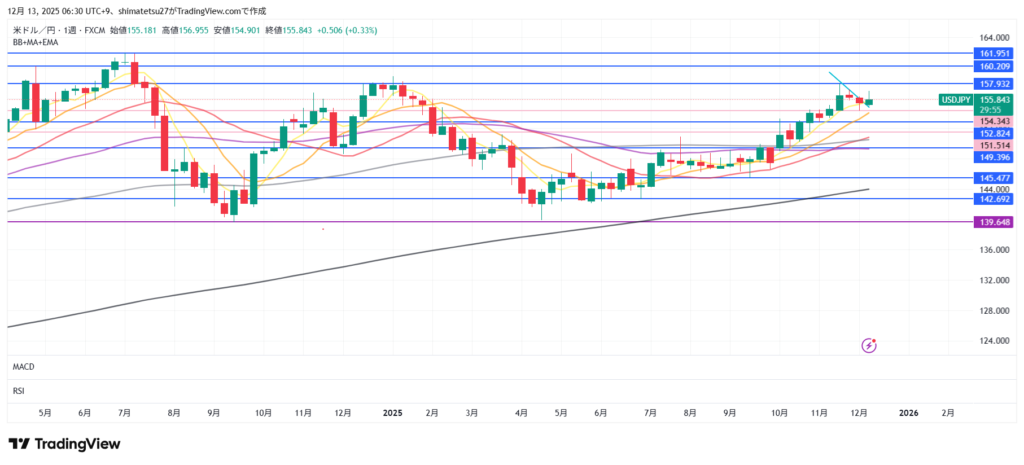The width and height of the screenshot is (1024, 465).
Task: Select the 155.843 current price label
Action: click(x=993, y=100)
